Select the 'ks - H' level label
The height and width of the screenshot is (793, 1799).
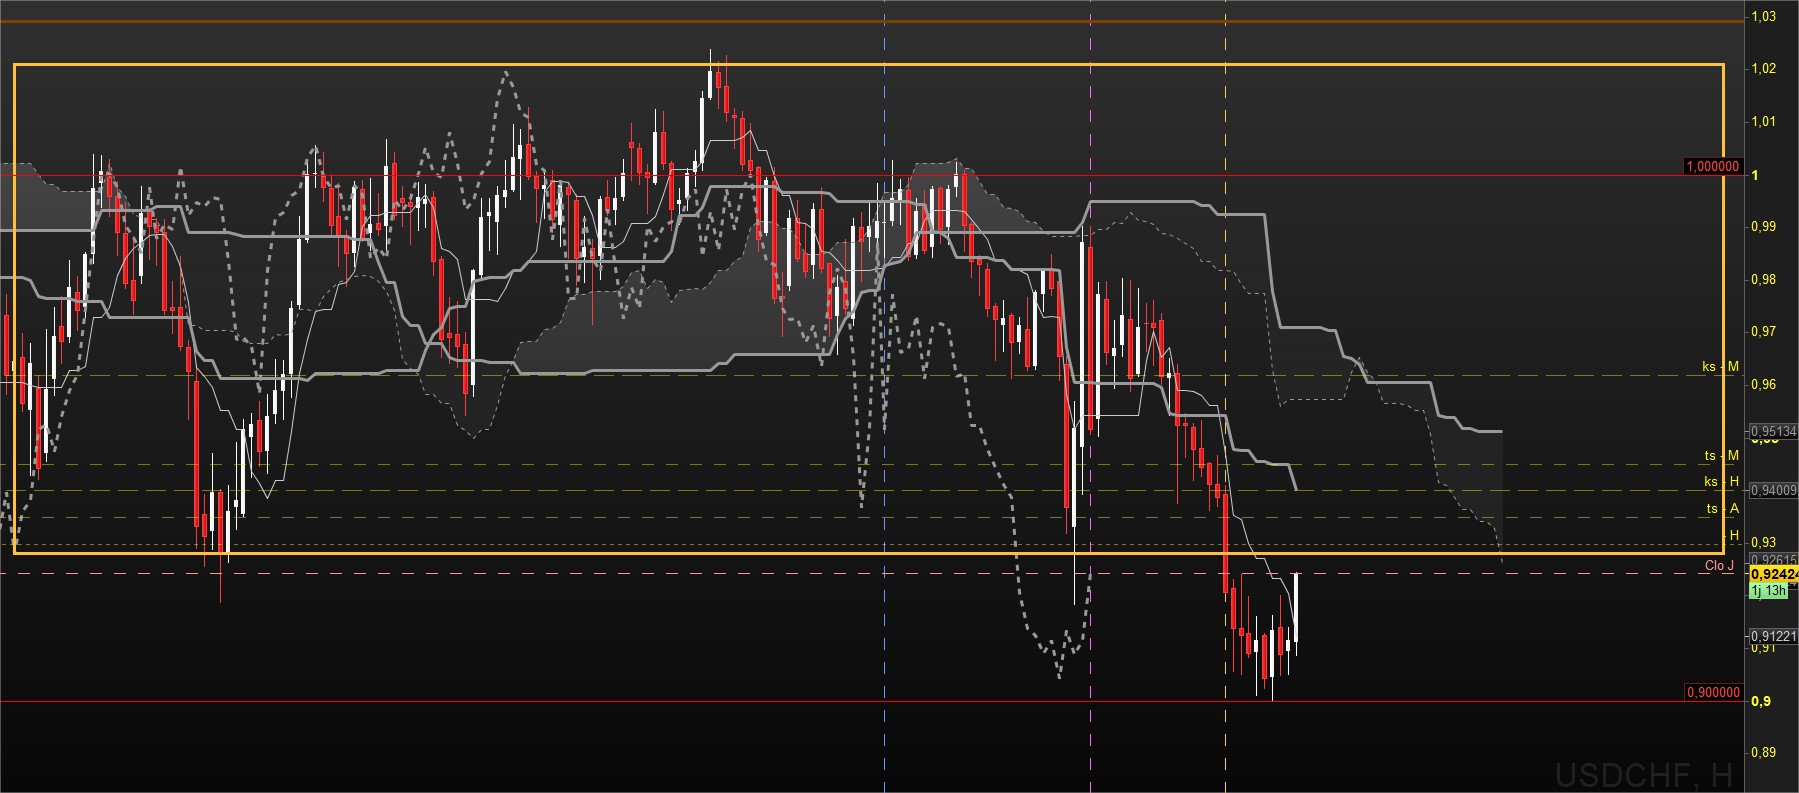tap(1721, 482)
